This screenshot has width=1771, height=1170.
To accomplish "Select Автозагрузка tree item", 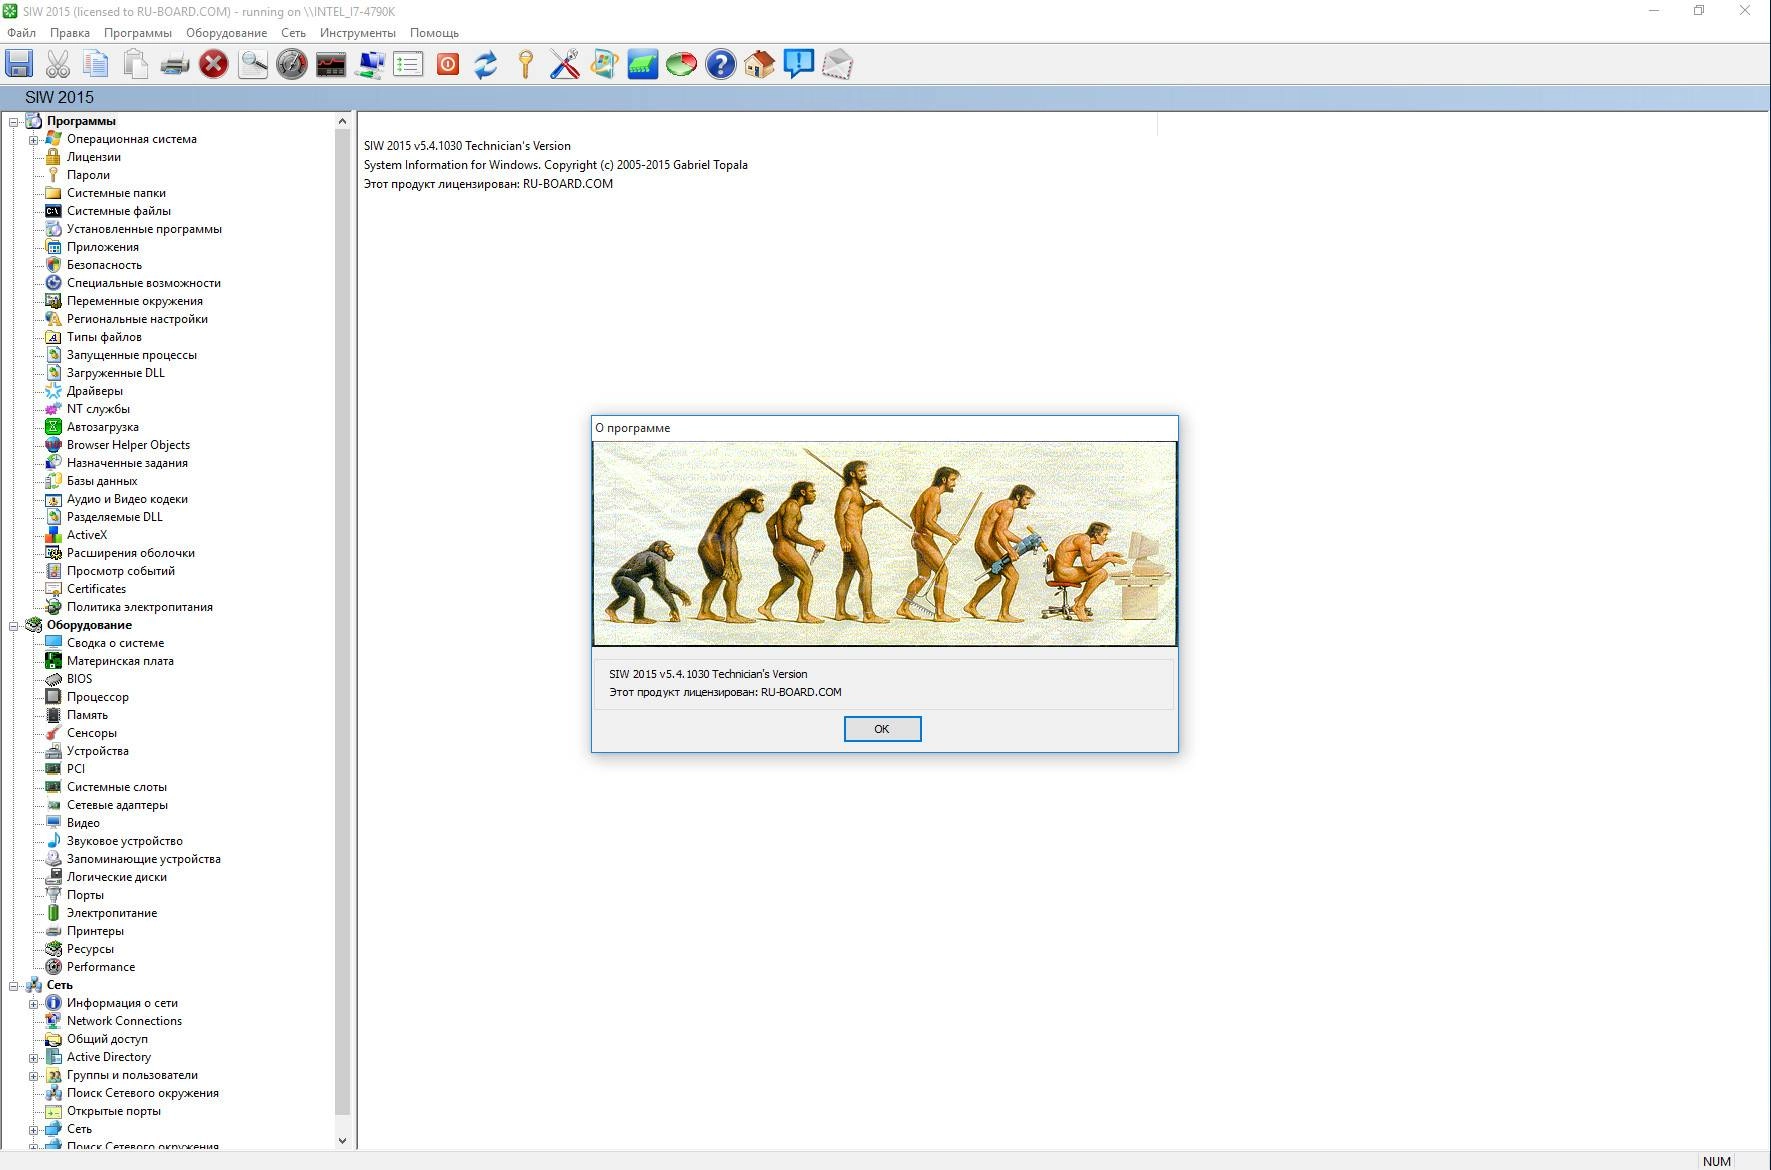I will pyautogui.click(x=103, y=427).
